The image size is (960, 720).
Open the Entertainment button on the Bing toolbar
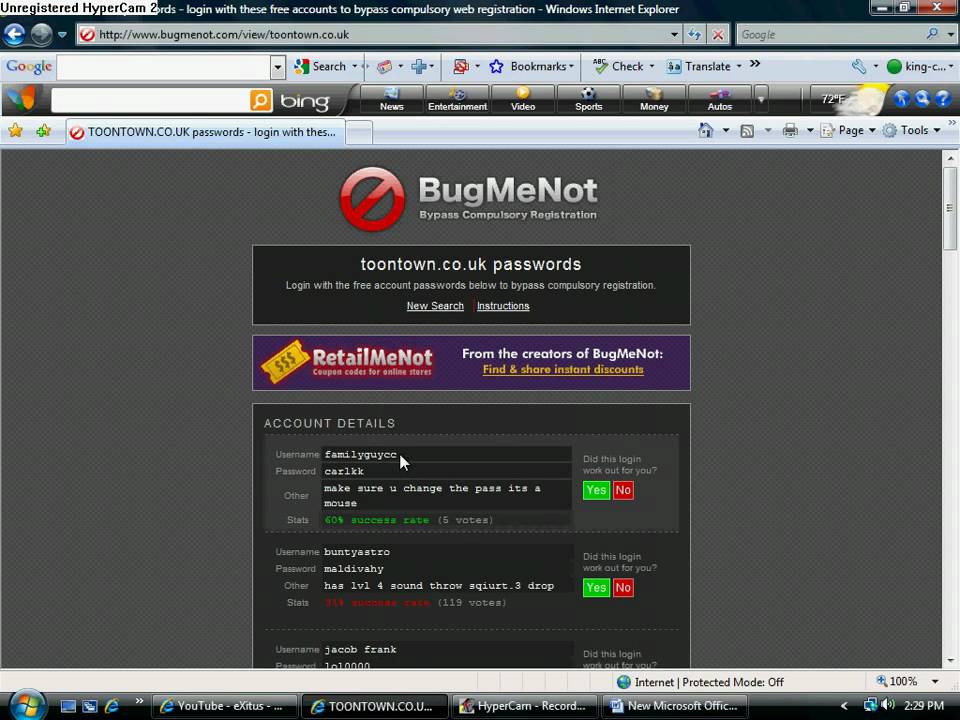[457, 99]
